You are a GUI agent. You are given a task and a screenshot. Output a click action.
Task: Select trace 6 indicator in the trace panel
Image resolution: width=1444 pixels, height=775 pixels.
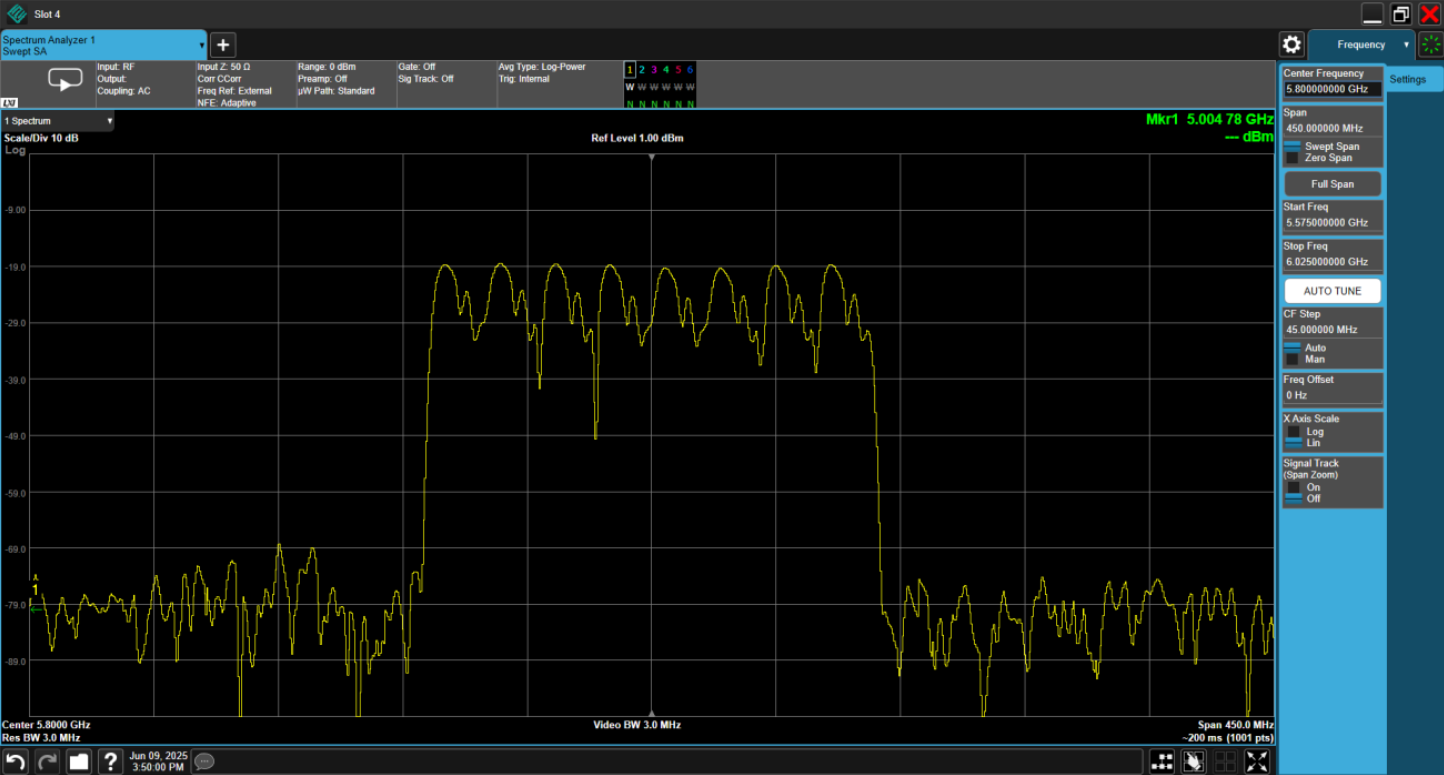tap(690, 69)
